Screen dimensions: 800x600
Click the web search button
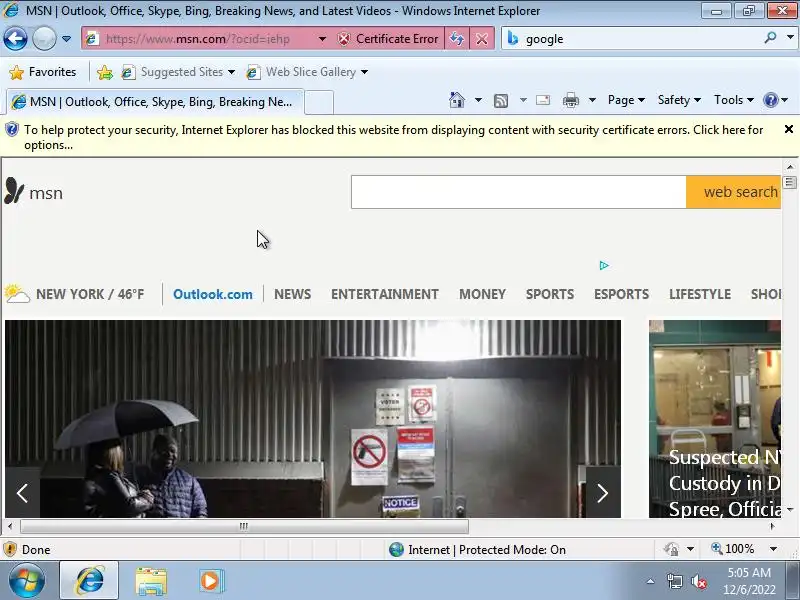734,192
